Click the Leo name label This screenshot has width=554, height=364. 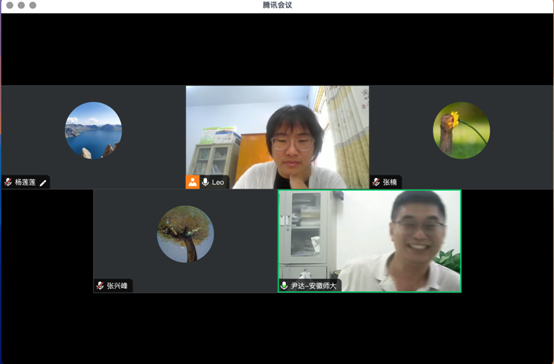point(218,182)
